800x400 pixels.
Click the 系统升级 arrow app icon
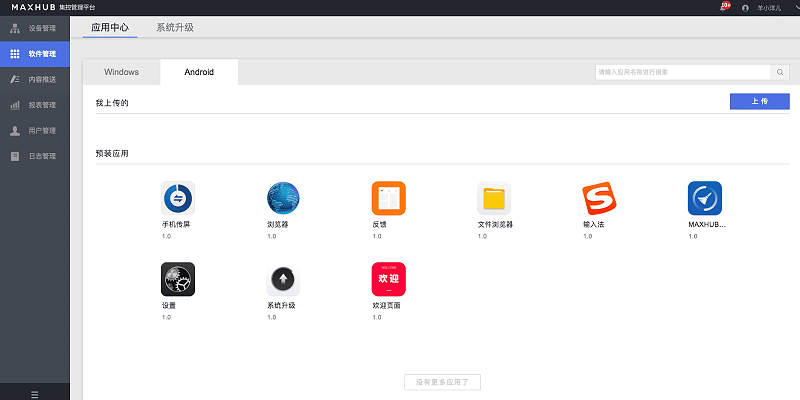(283, 279)
